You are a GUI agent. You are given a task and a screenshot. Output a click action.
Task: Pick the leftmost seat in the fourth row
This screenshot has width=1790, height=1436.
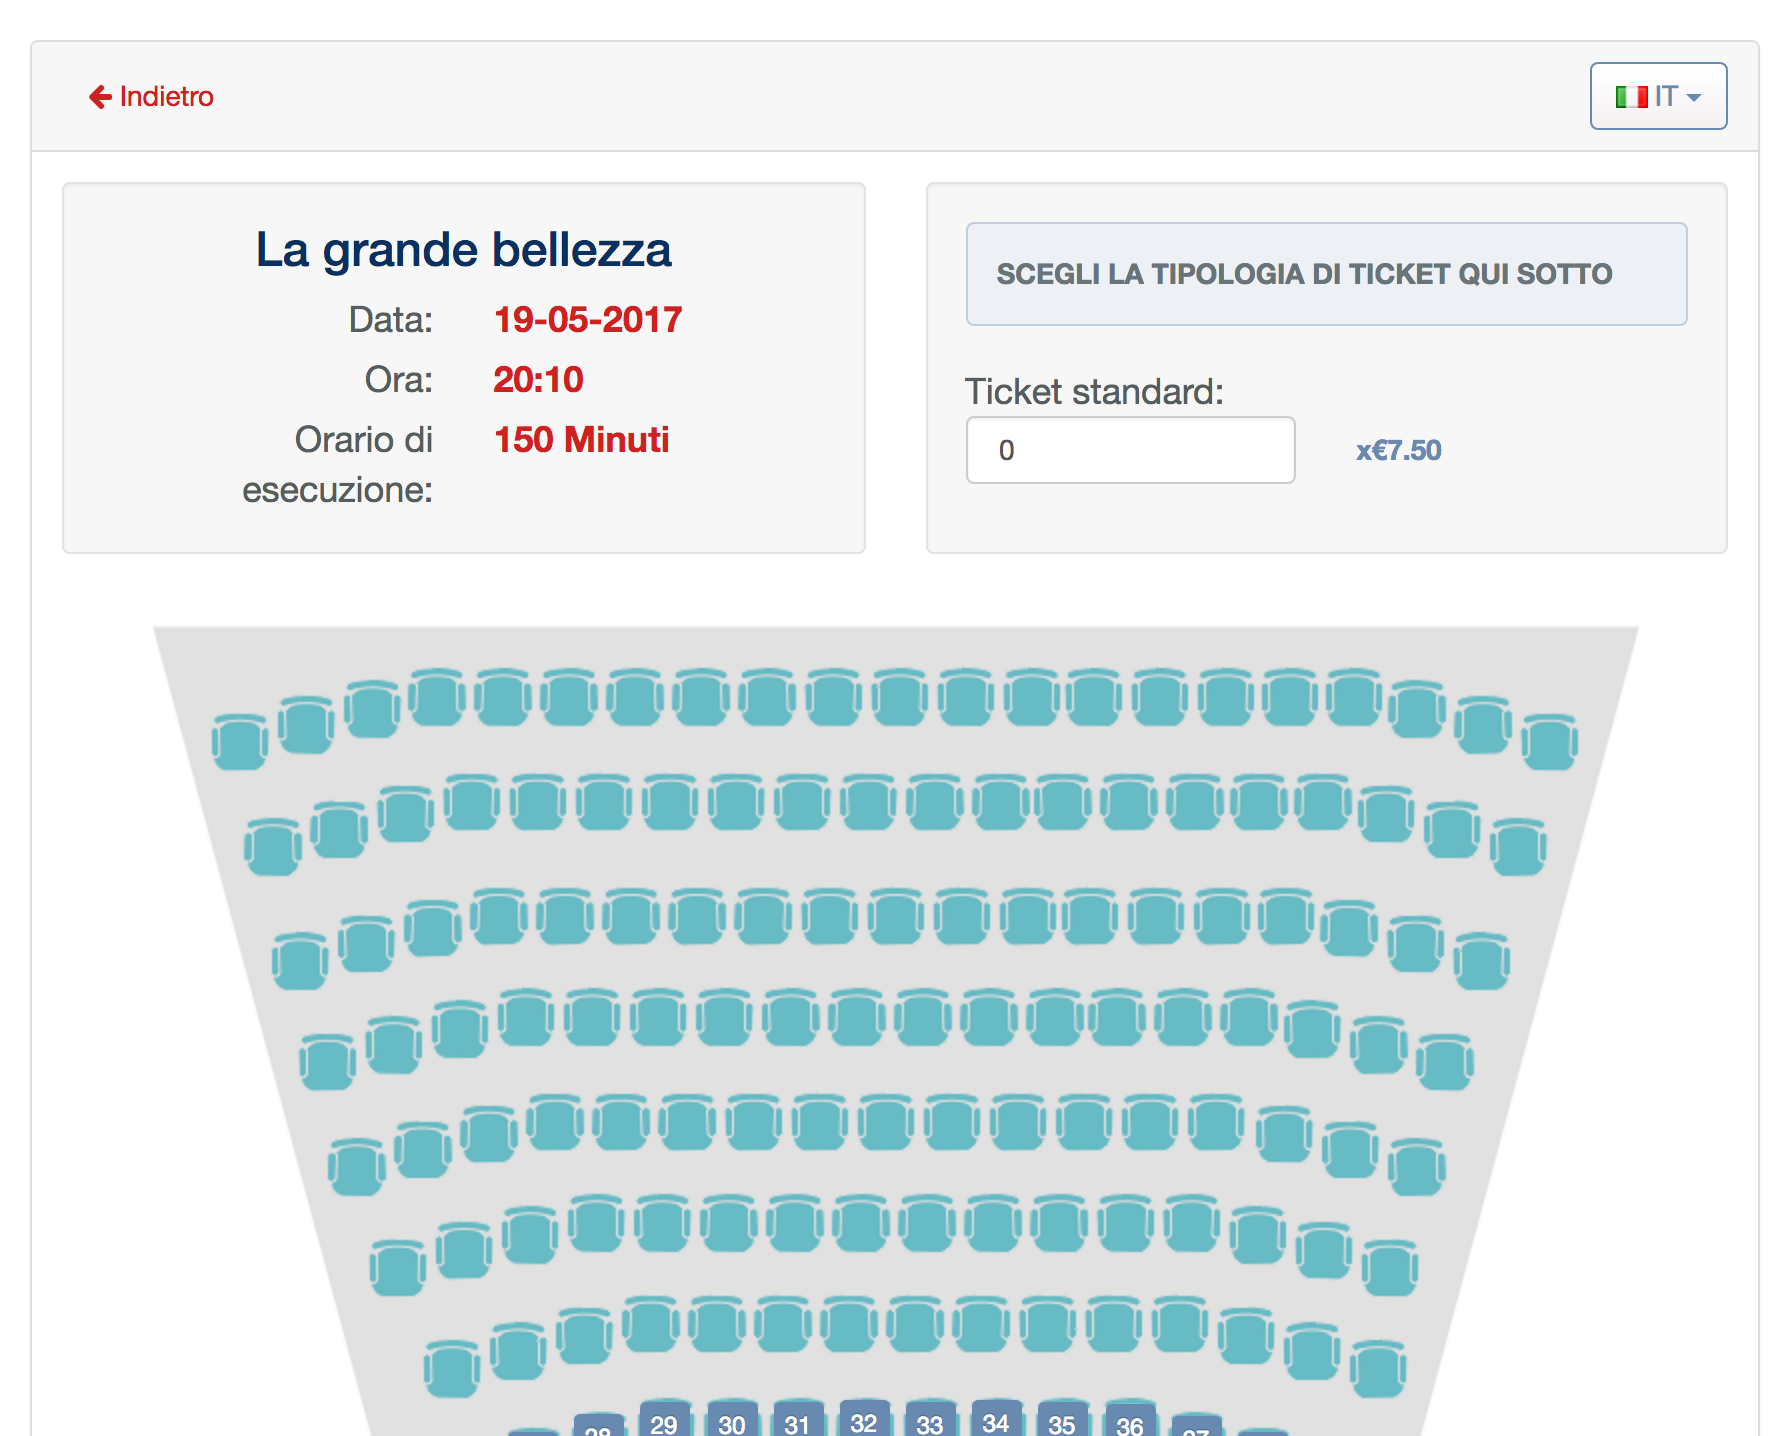point(327,1062)
